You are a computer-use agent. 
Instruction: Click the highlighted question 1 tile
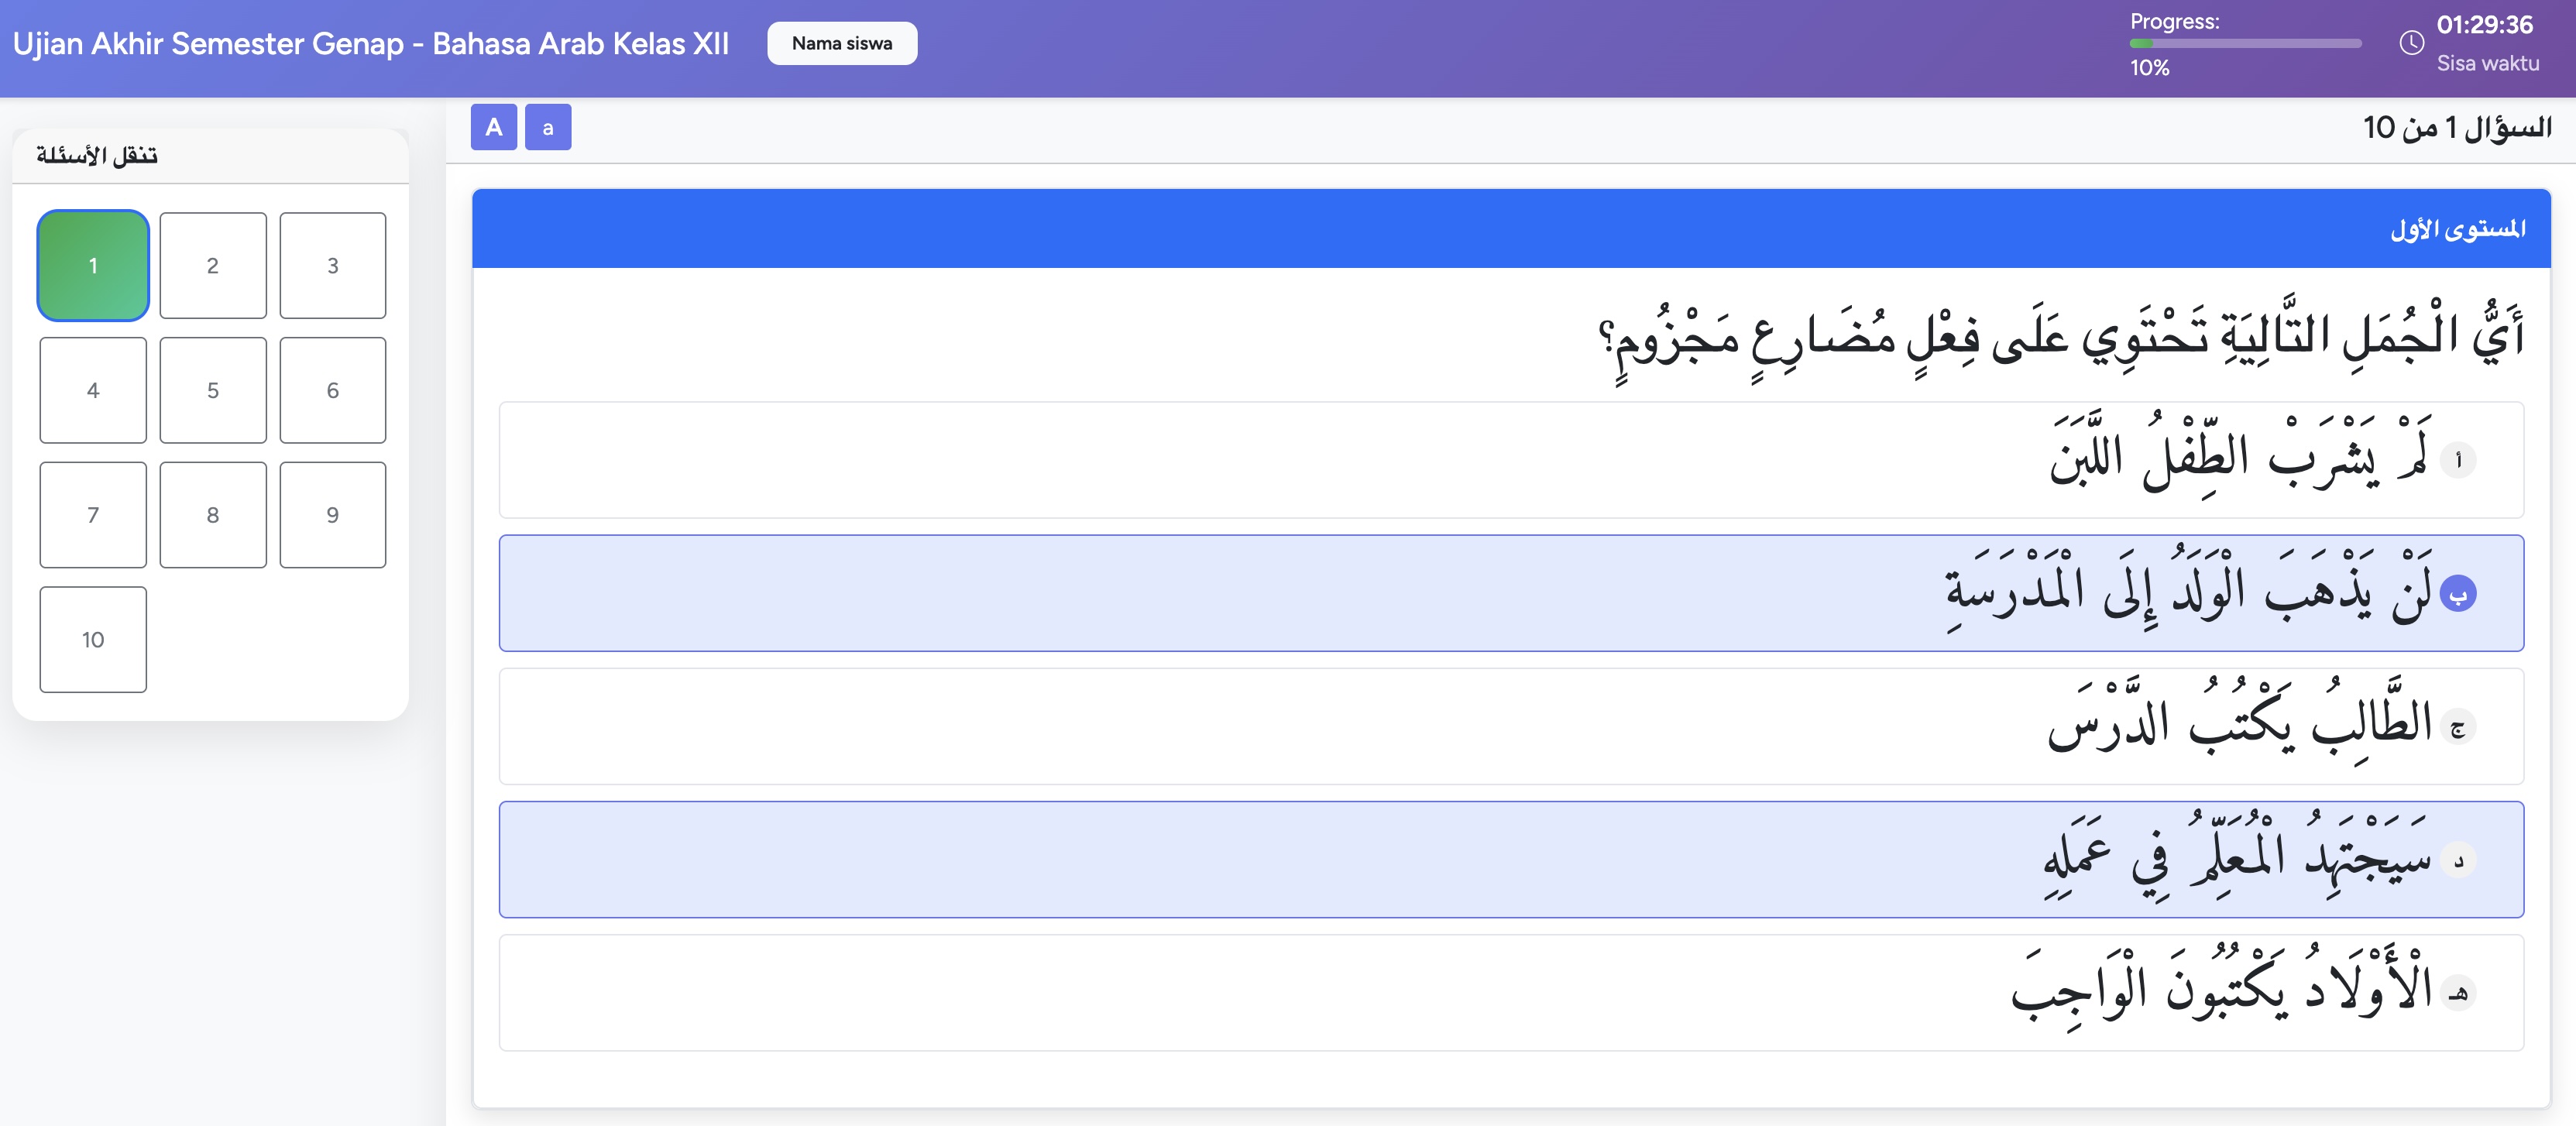coord(92,265)
